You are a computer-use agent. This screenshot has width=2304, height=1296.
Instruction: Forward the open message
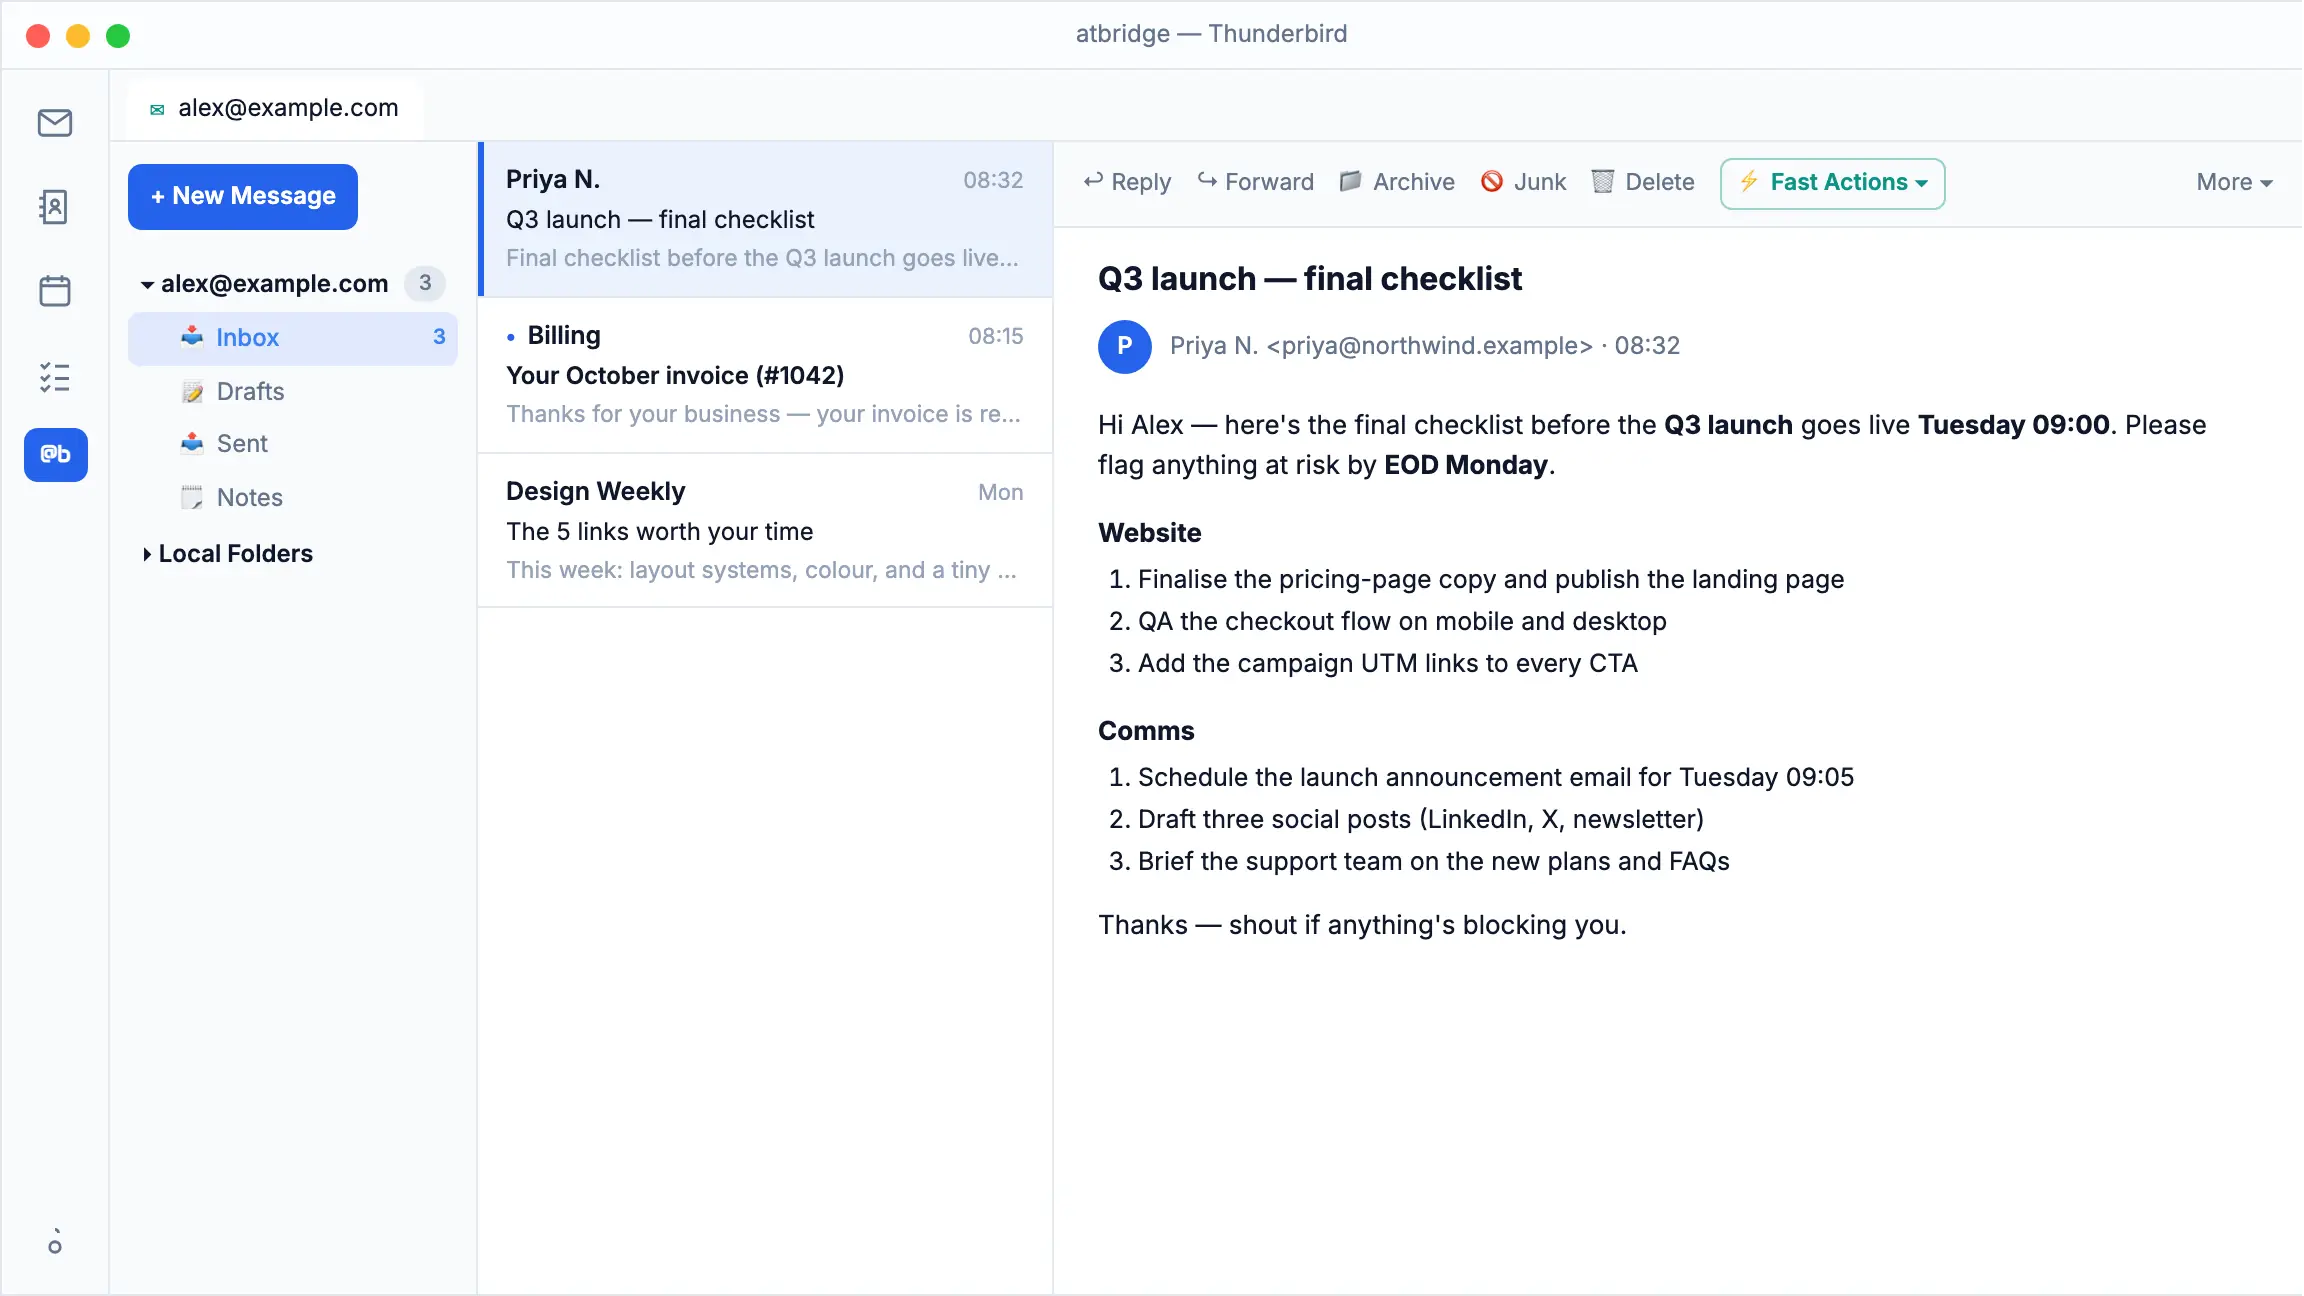(x=1256, y=182)
